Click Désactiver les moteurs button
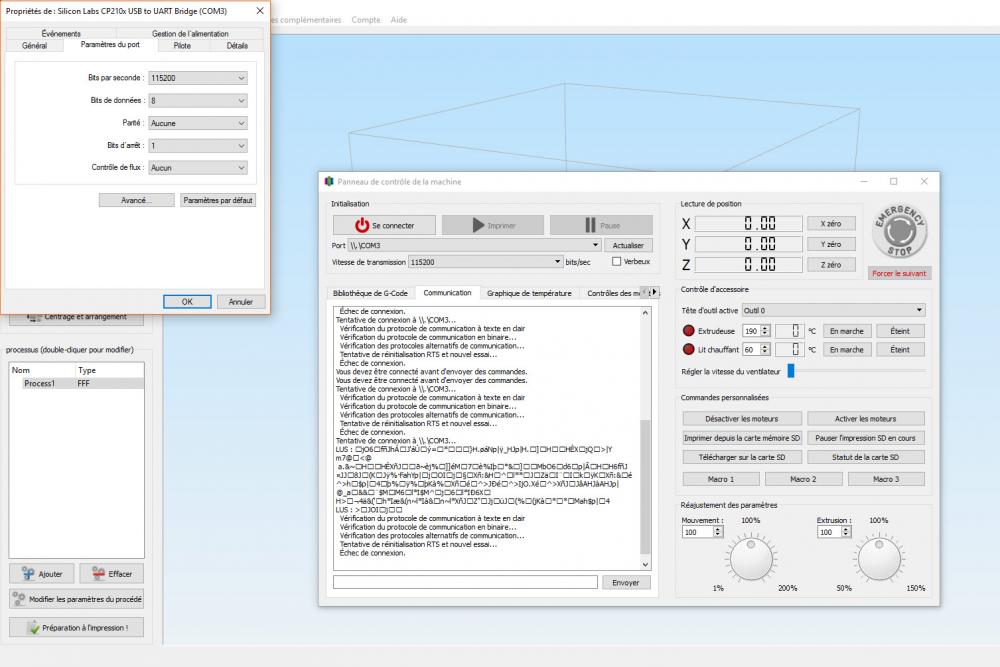 pos(742,419)
